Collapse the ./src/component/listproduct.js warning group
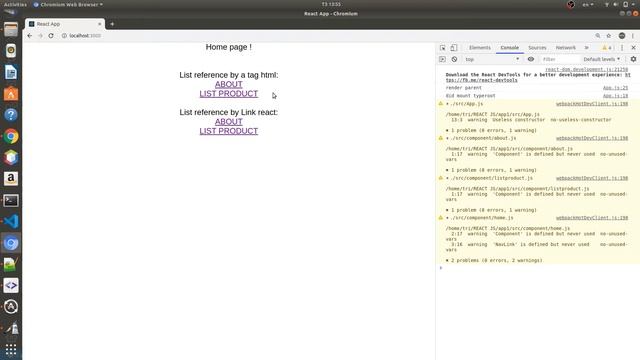Screen dimensions: 640x360 click(447, 178)
